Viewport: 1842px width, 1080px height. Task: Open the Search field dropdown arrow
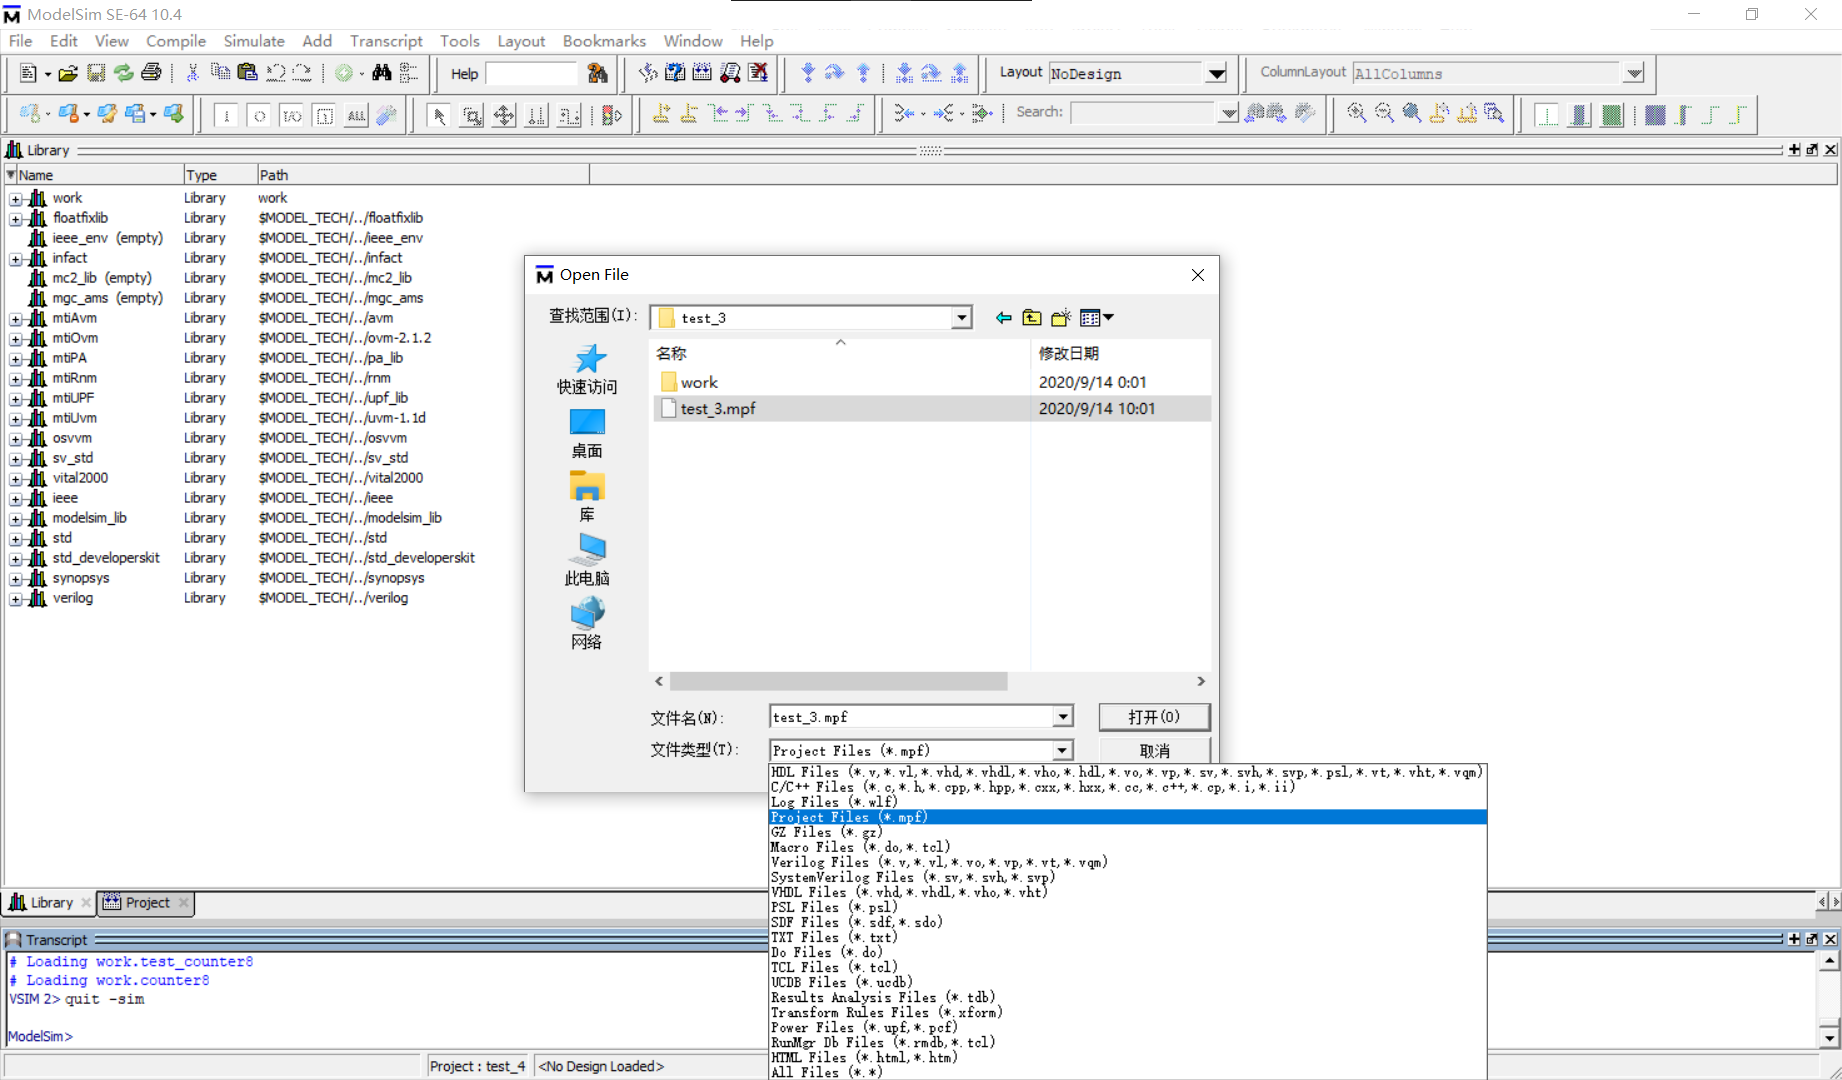[x=1228, y=113]
